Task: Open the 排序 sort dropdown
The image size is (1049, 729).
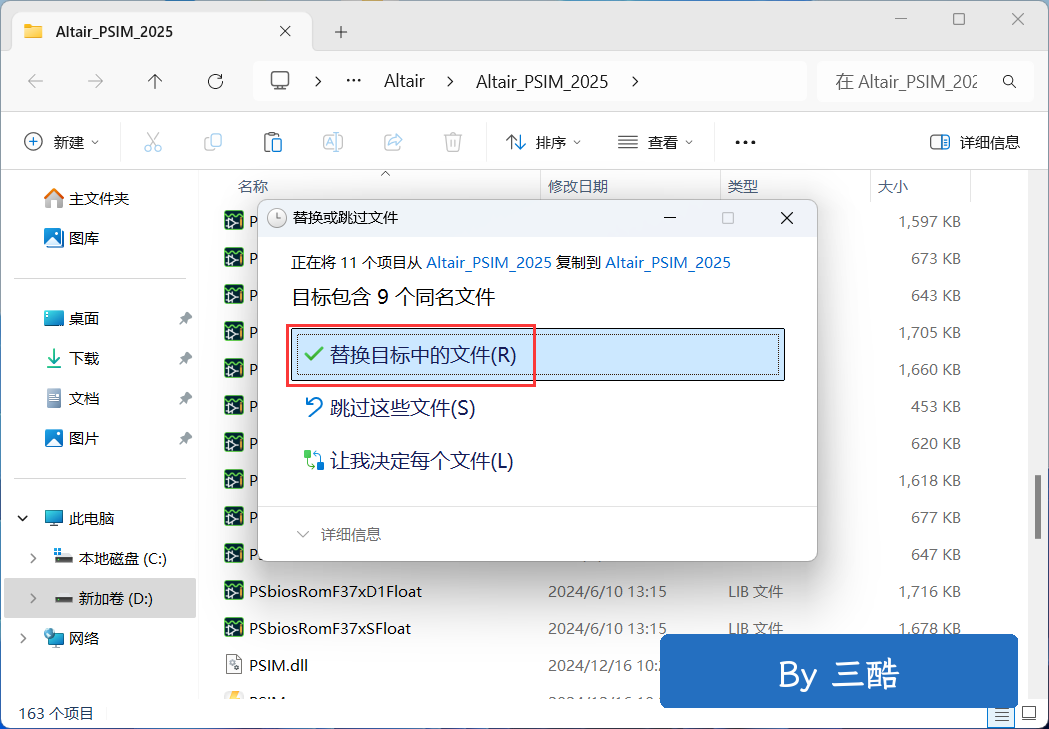Action: pyautogui.click(x=543, y=142)
